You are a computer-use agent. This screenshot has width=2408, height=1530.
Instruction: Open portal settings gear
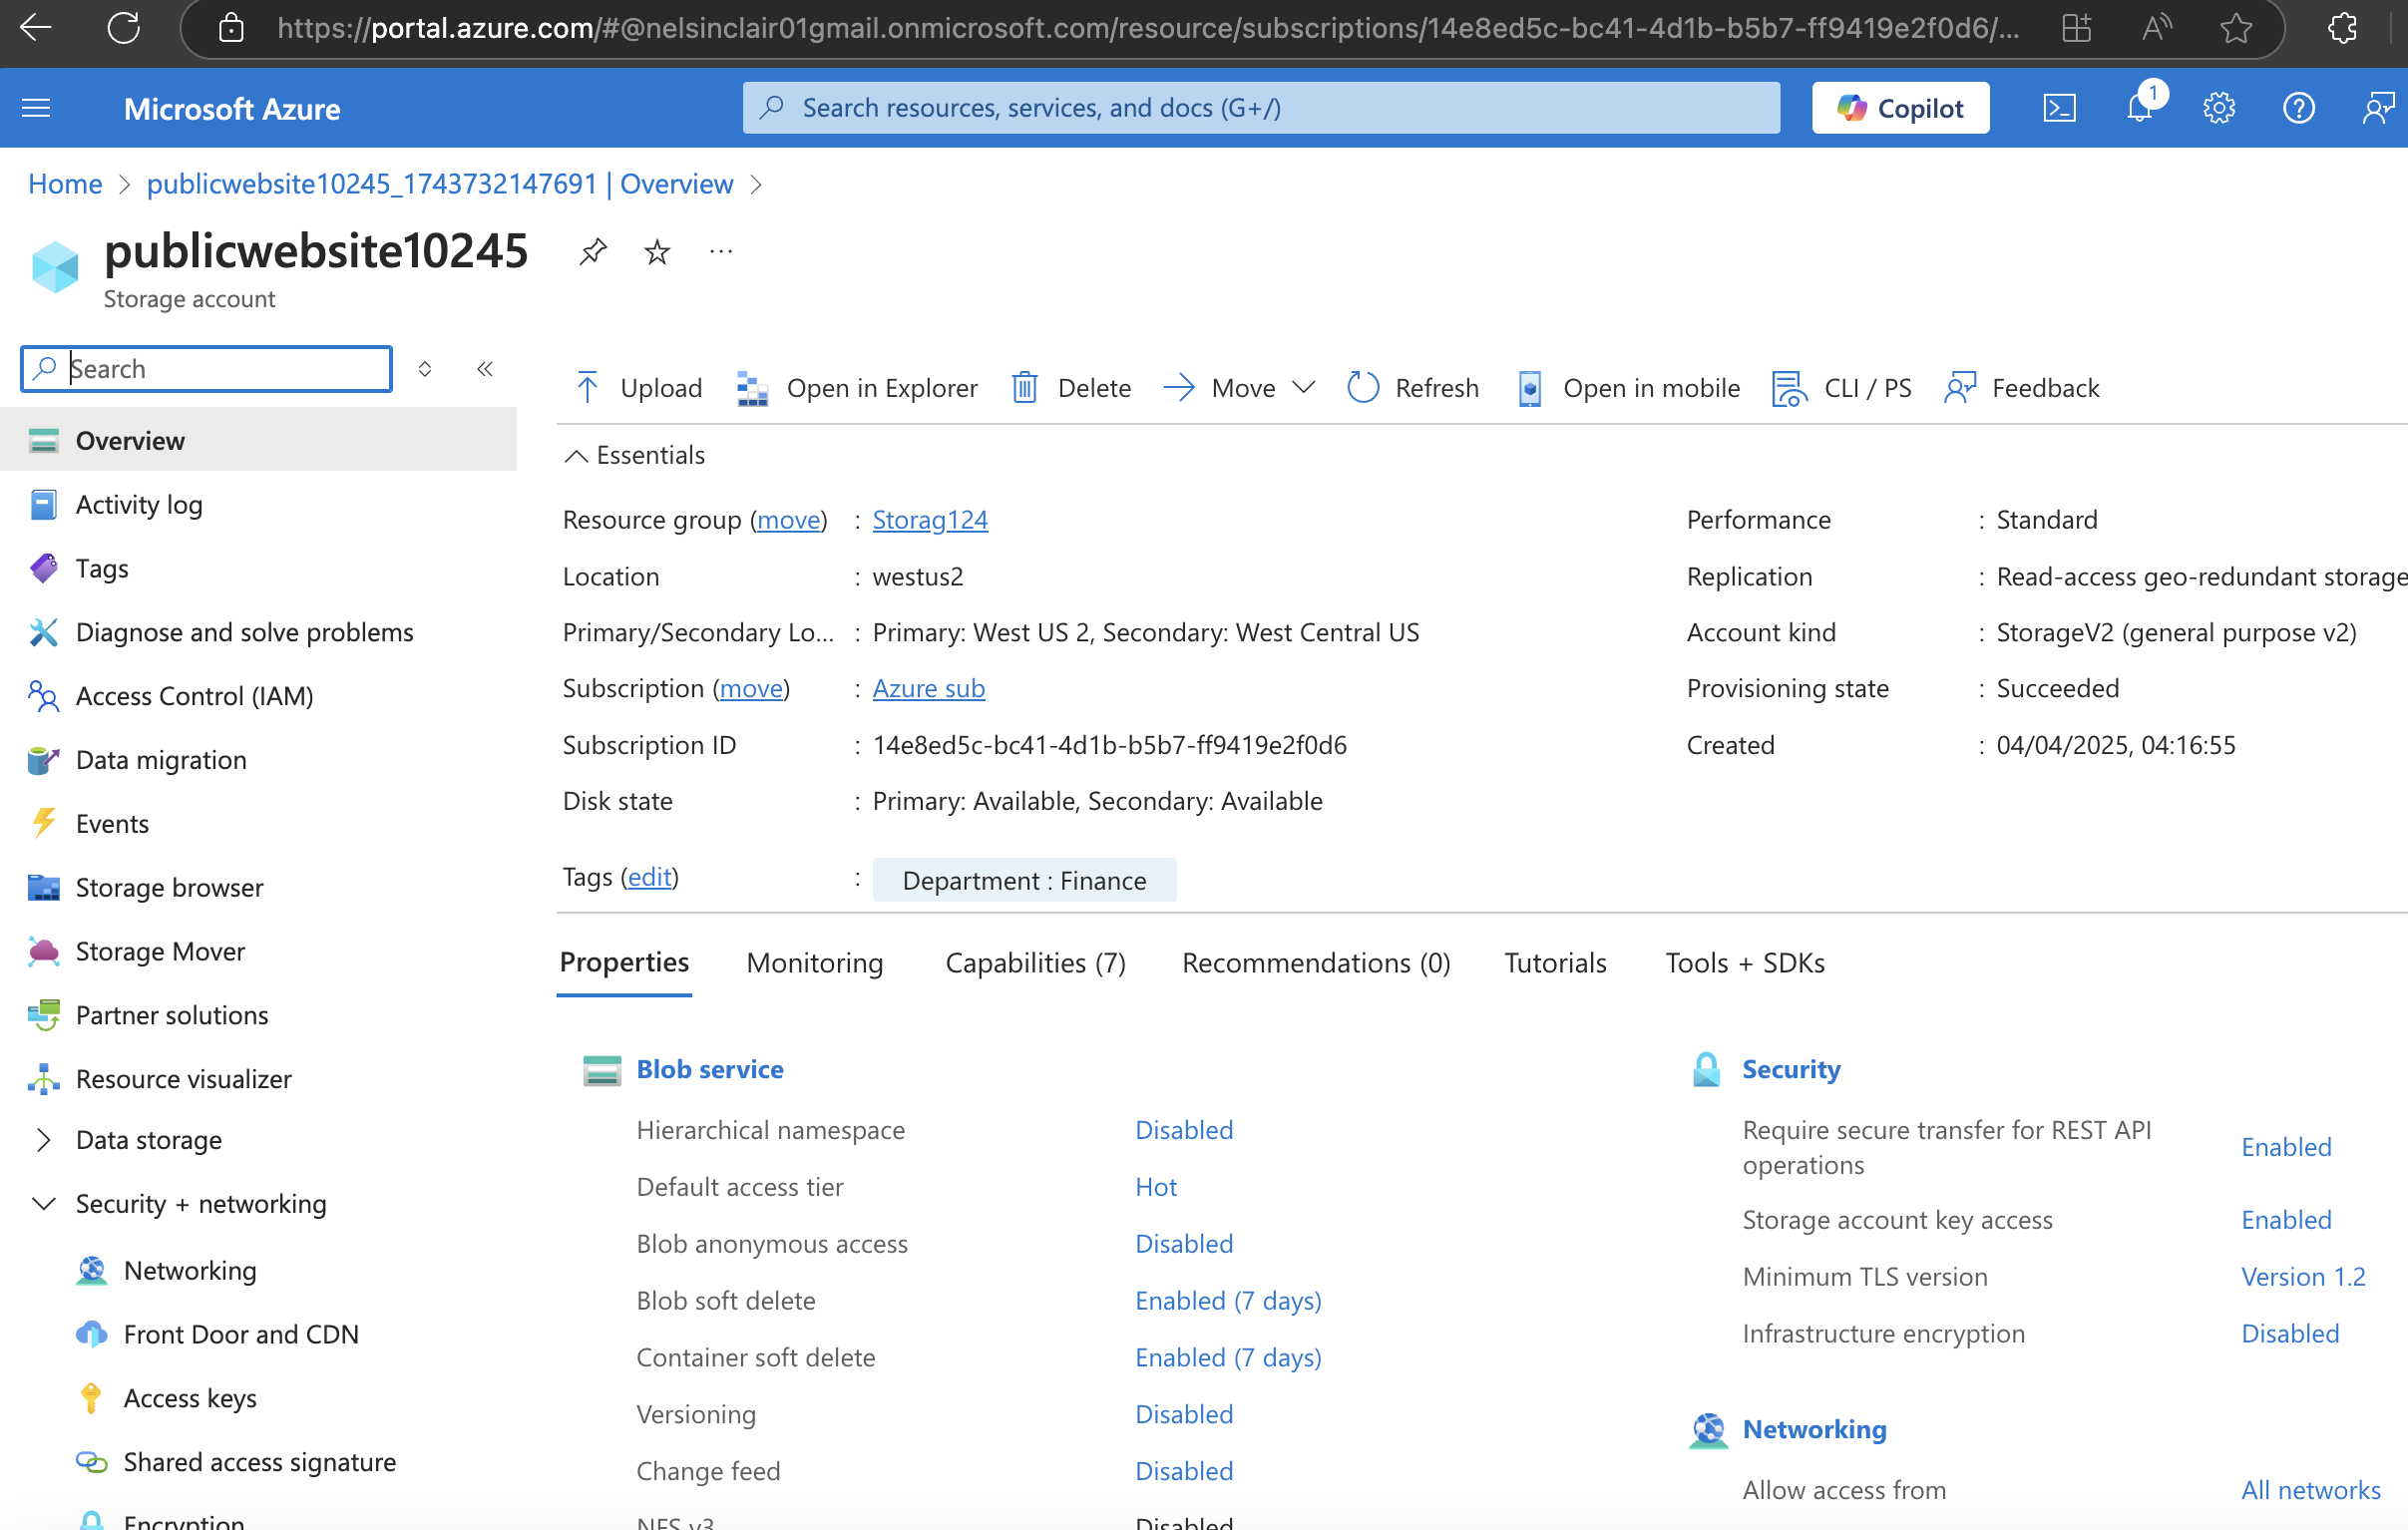click(2219, 108)
